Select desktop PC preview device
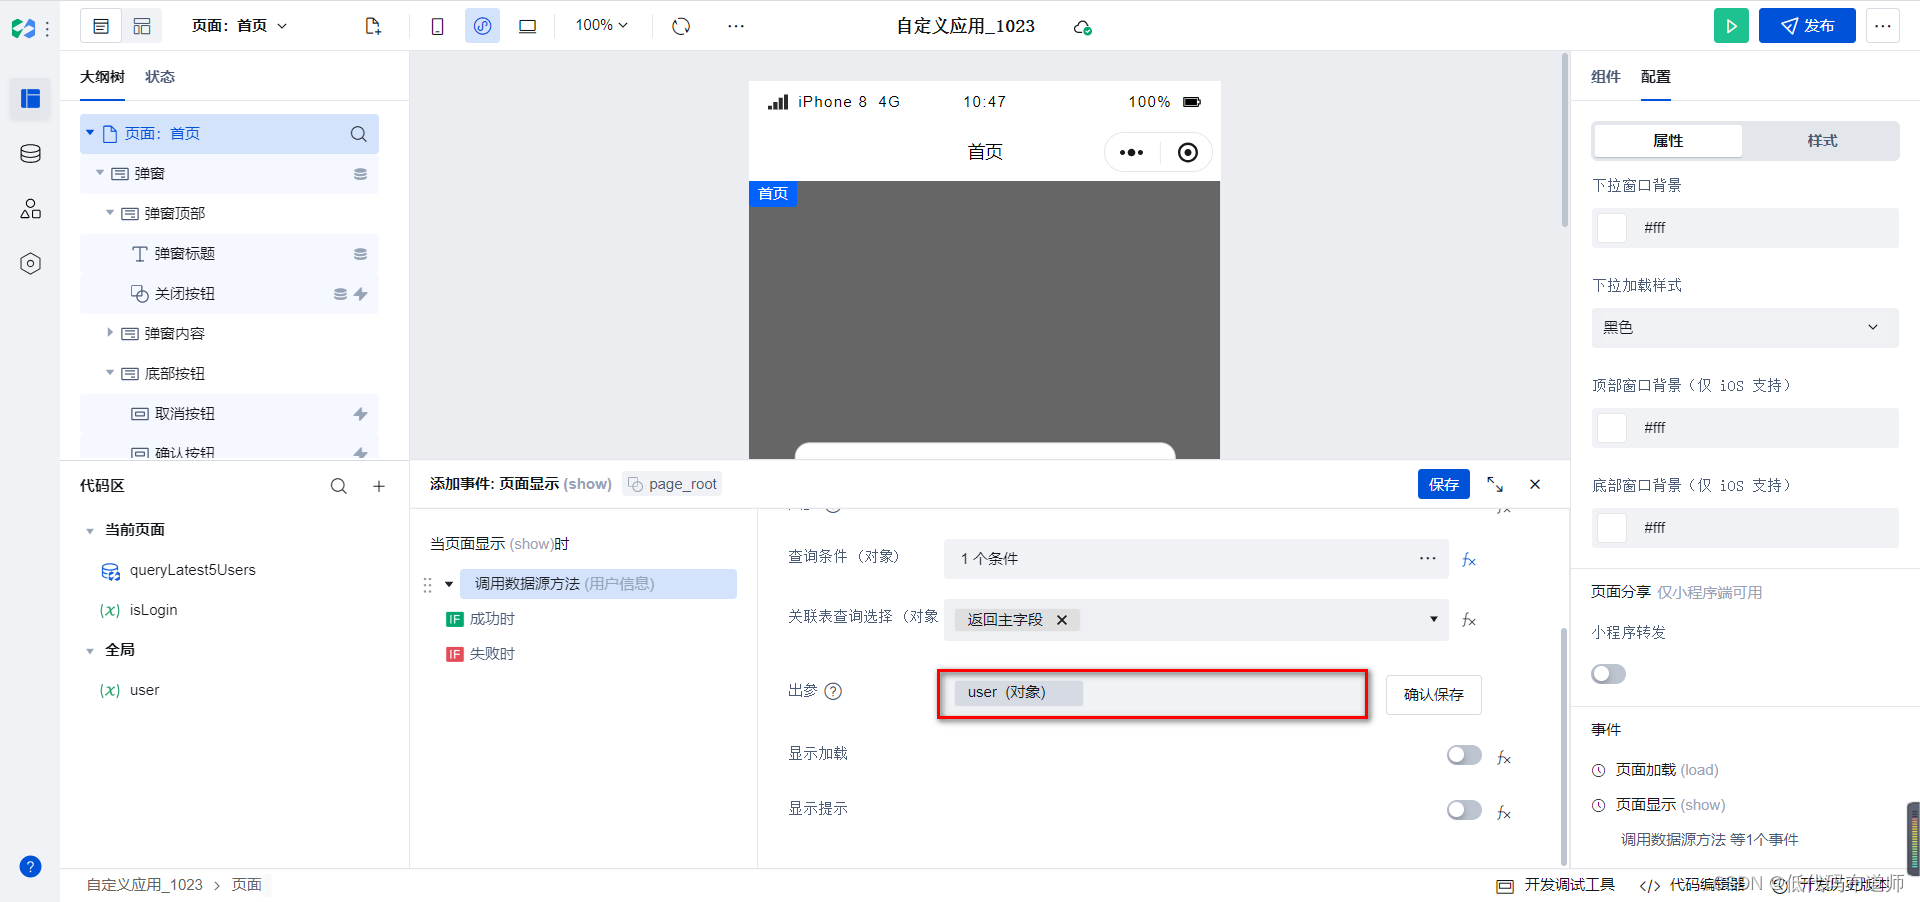This screenshot has height=902, width=1920. pyautogui.click(x=527, y=26)
